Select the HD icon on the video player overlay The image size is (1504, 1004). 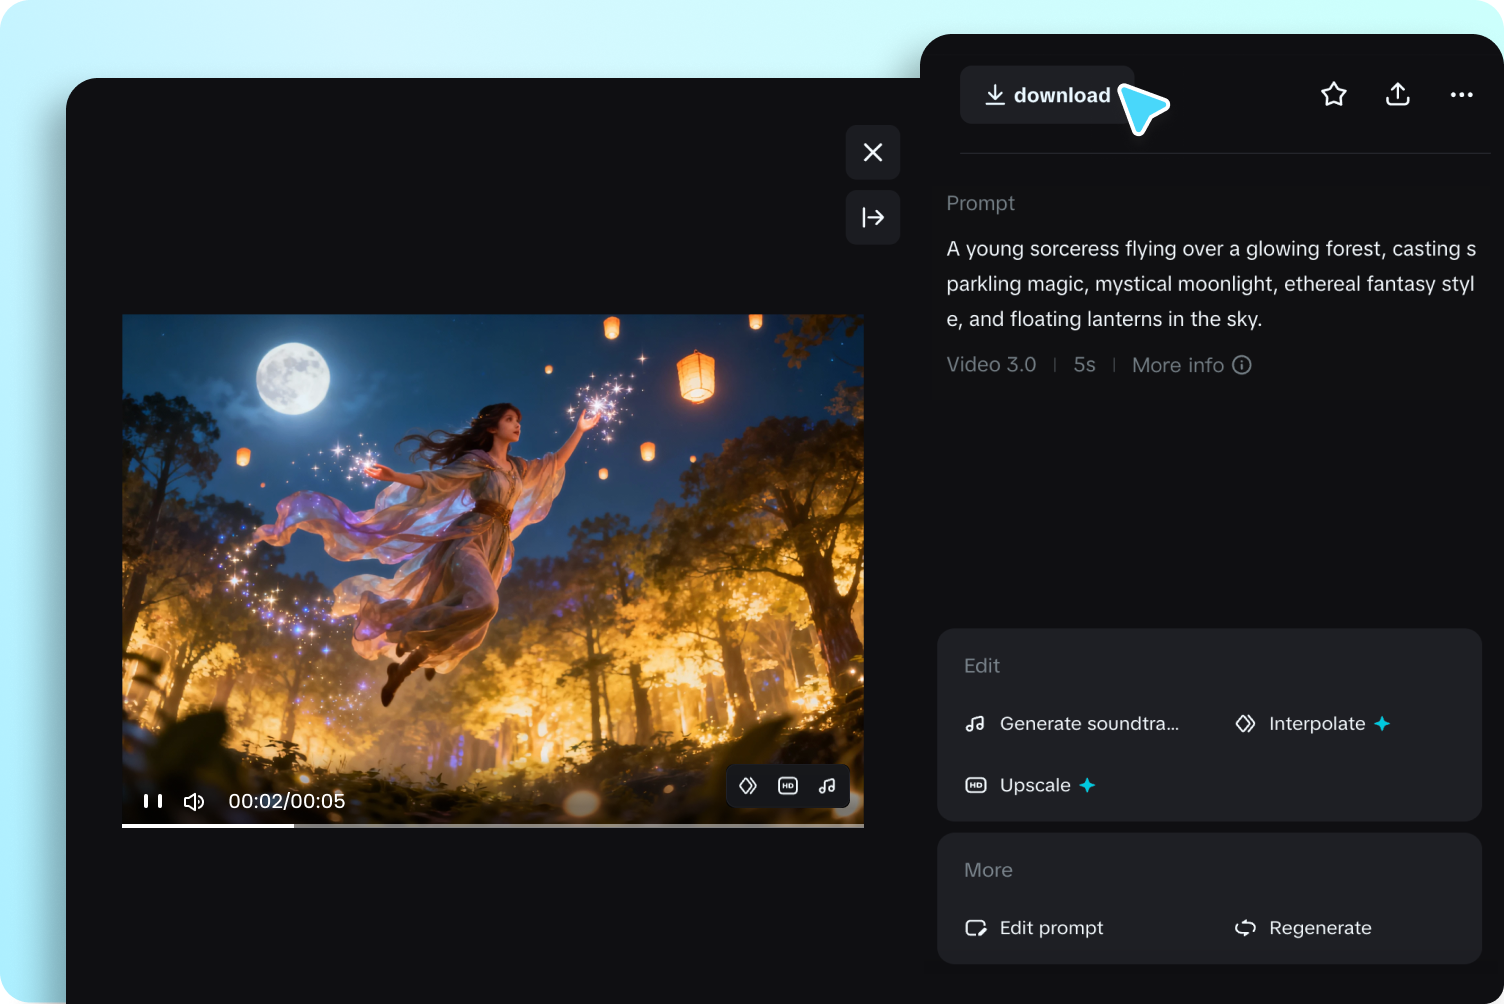point(788,786)
